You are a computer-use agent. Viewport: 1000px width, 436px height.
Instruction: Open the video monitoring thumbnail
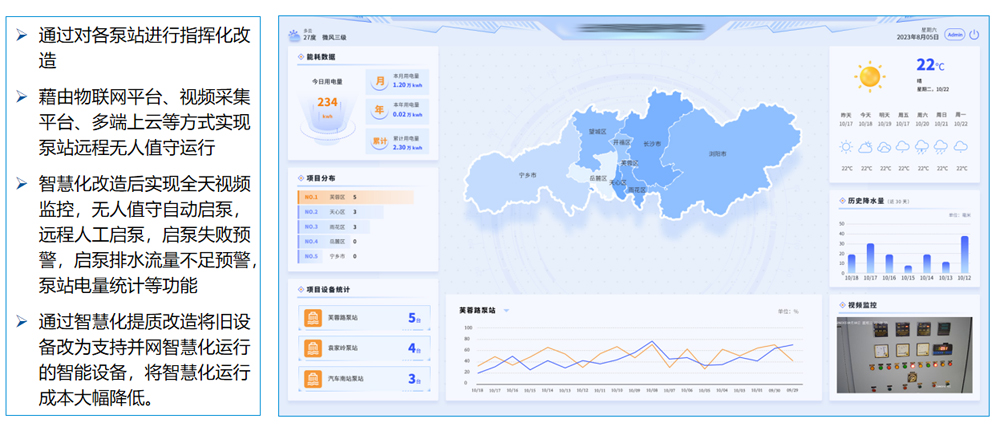902,357
